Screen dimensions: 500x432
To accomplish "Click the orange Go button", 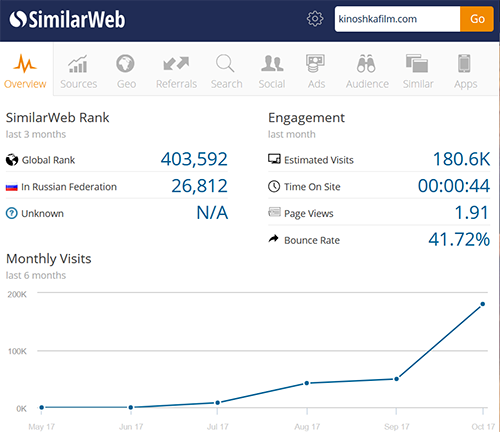I will point(477,19).
